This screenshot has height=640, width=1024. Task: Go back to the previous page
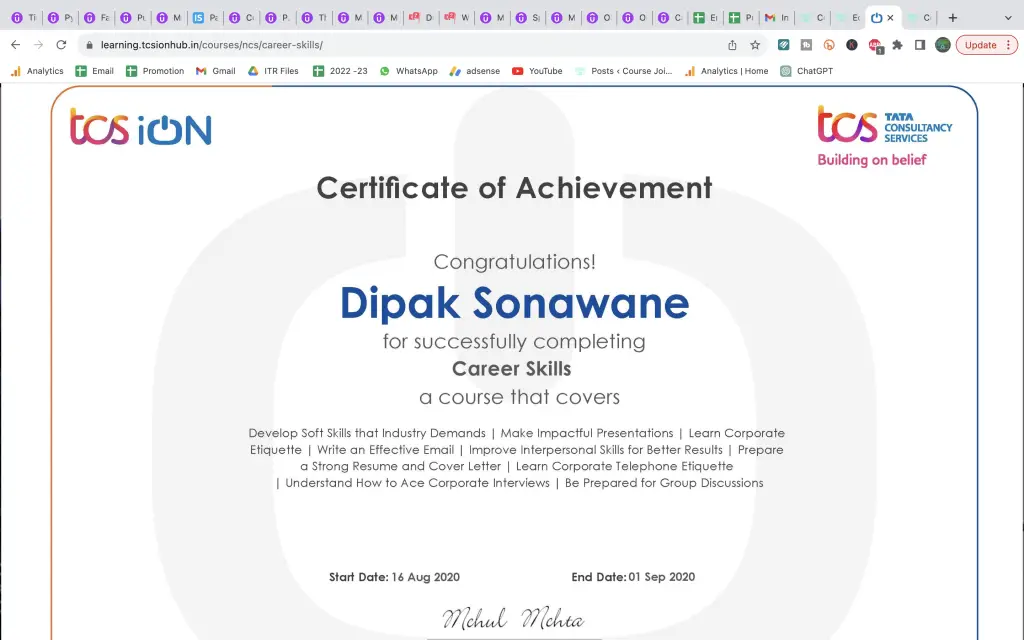[x=16, y=45]
